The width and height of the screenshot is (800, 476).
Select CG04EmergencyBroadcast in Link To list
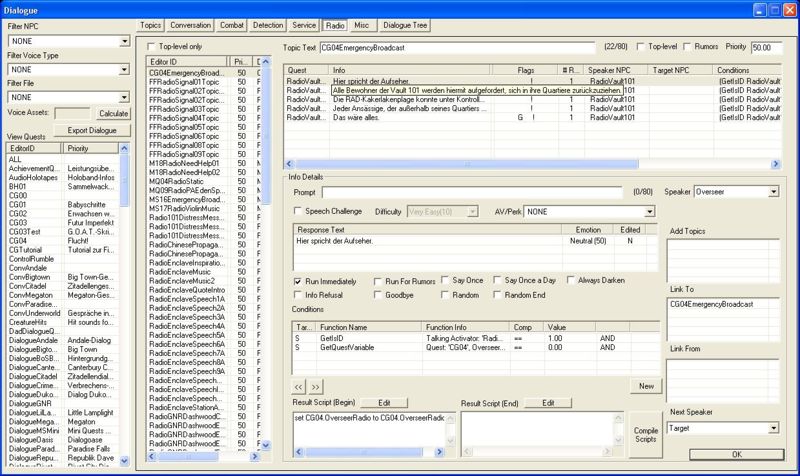coord(711,304)
